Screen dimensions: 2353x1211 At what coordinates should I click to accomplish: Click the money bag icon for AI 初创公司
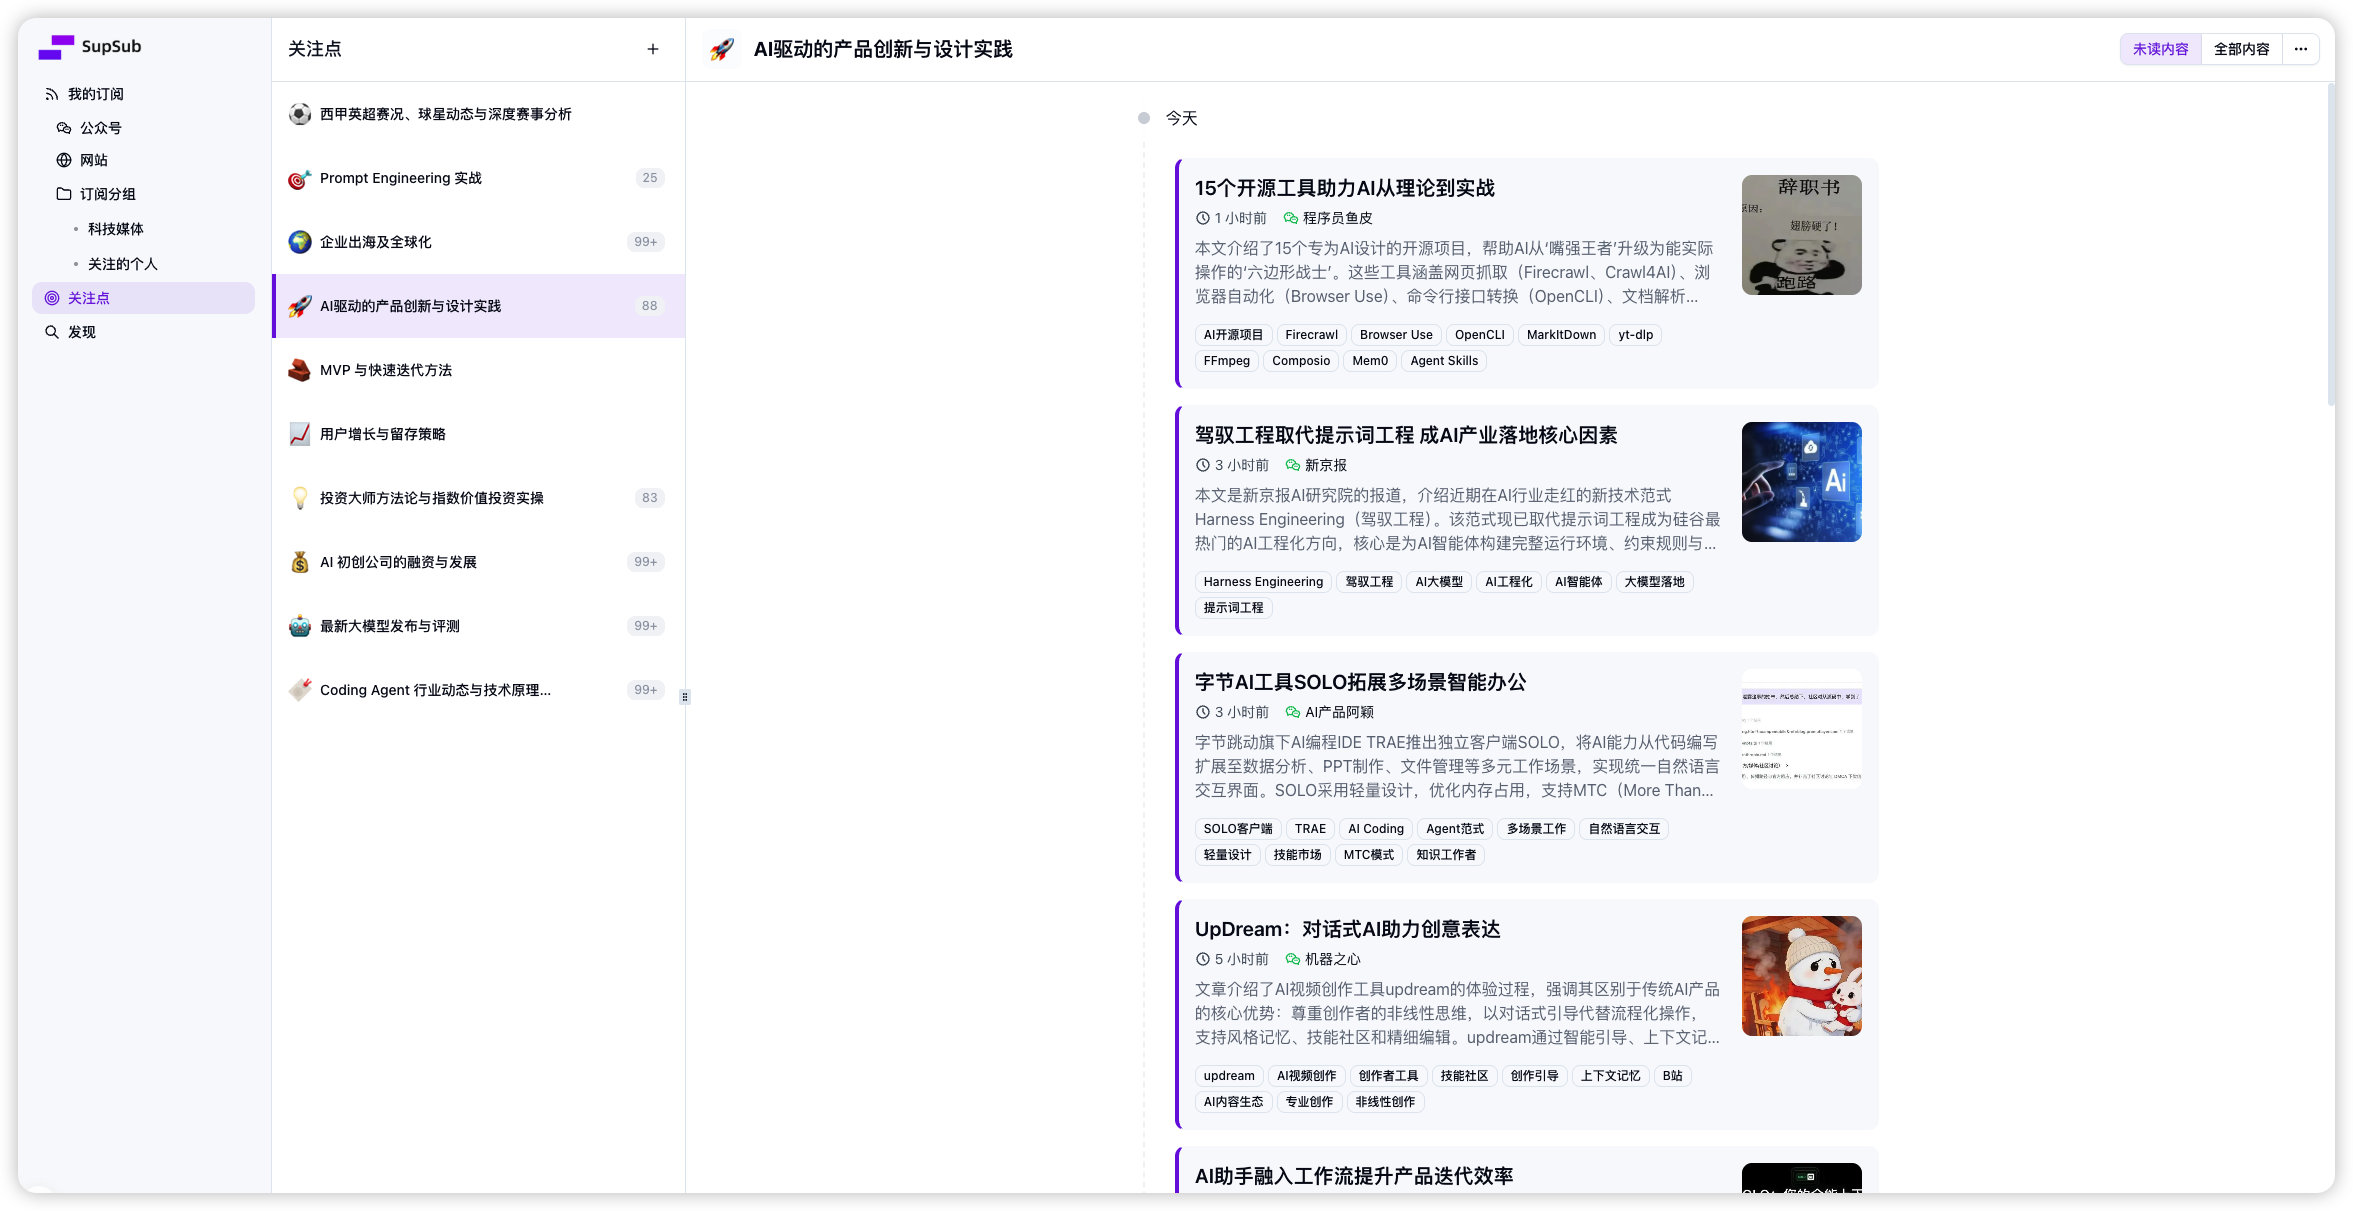[300, 562]
